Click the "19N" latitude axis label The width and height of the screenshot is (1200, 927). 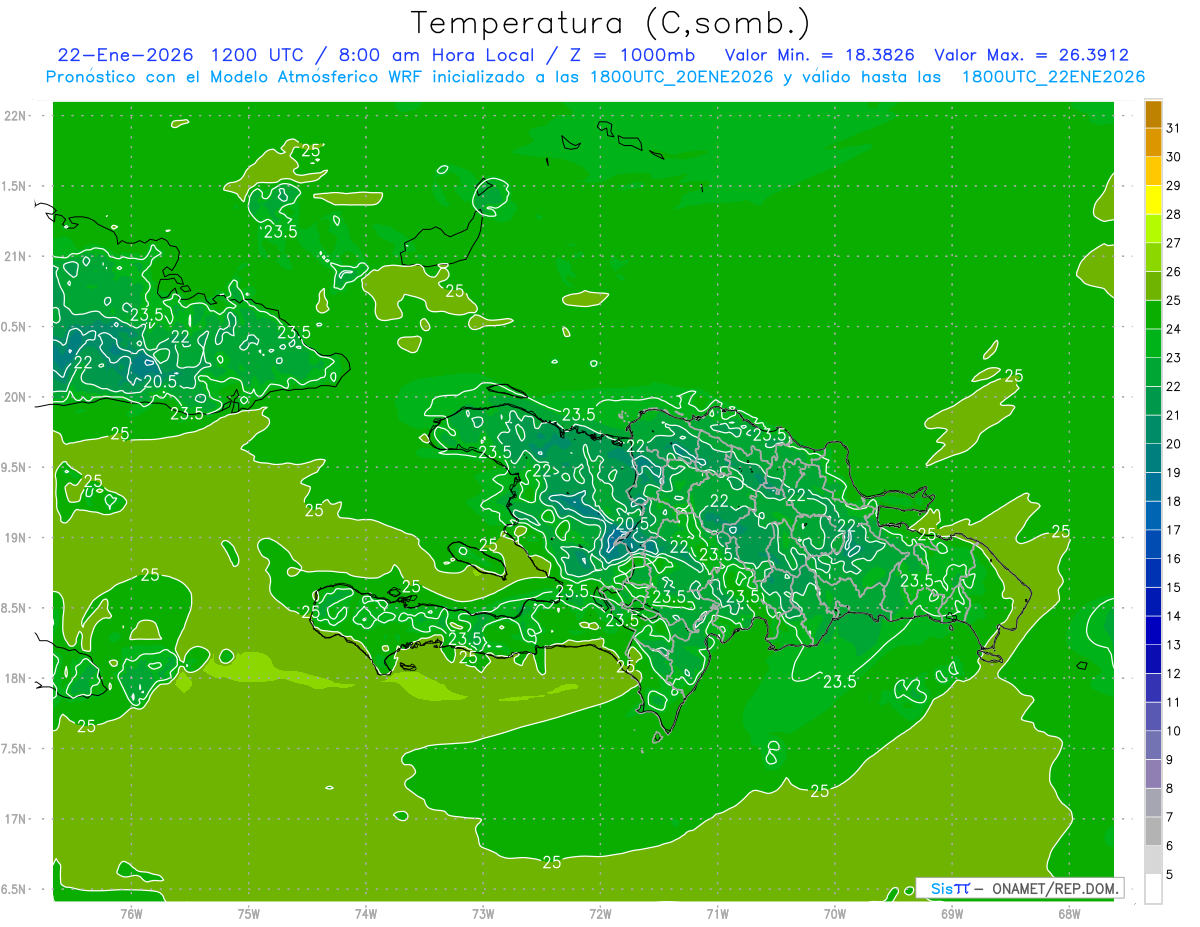point(17,538)
